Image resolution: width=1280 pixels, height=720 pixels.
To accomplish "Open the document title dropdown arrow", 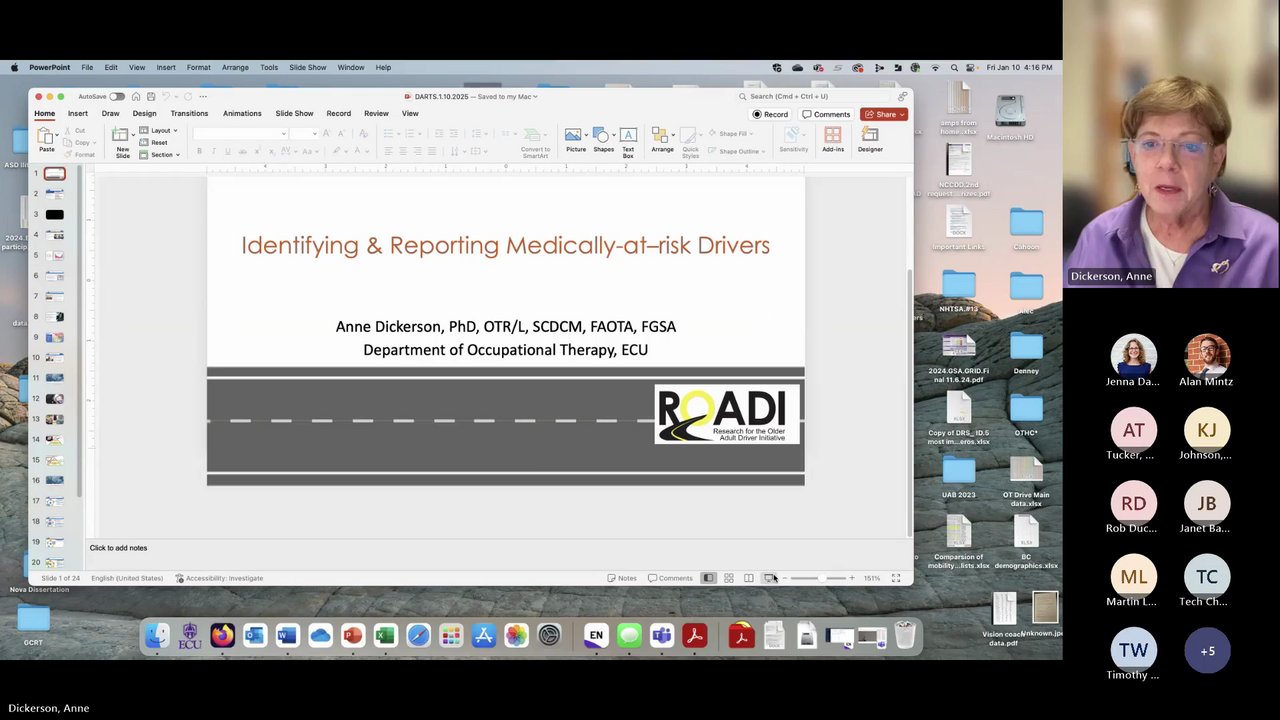I will tap(535, 97).
